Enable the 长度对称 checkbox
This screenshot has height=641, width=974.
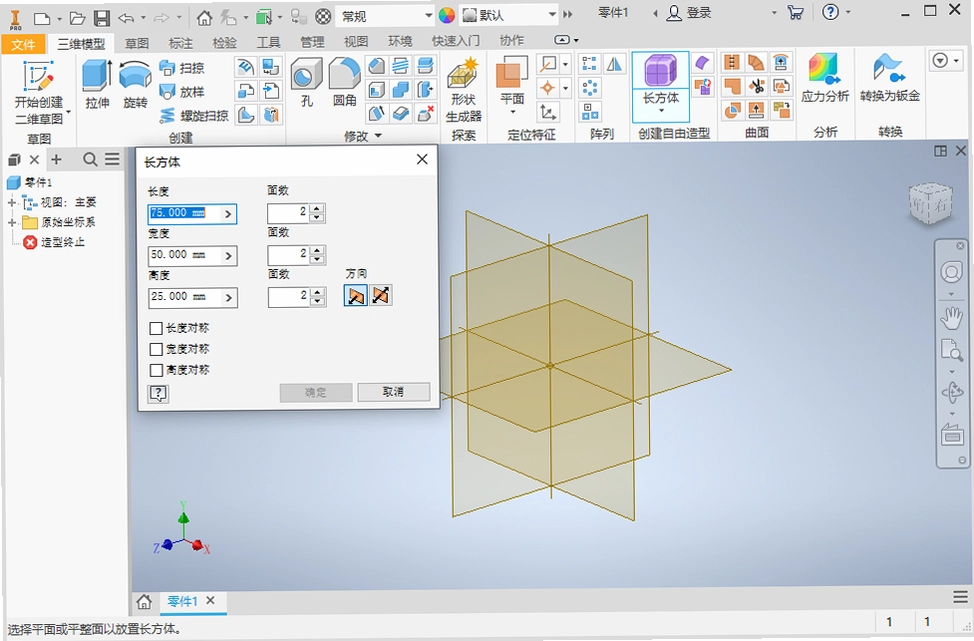(x=156, y=328)
